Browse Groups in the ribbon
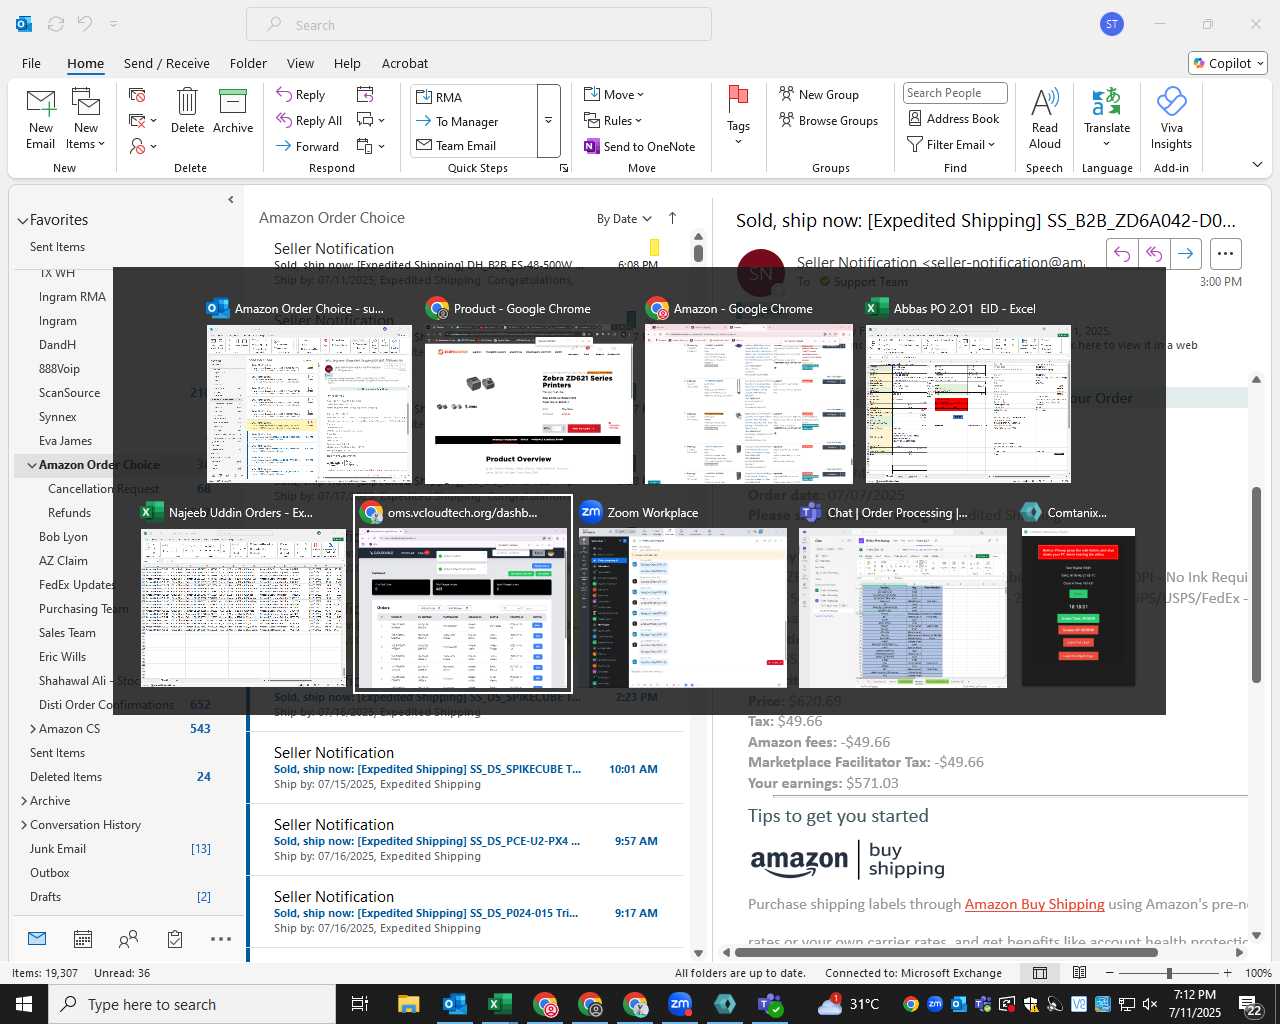 tap(828, 120)
